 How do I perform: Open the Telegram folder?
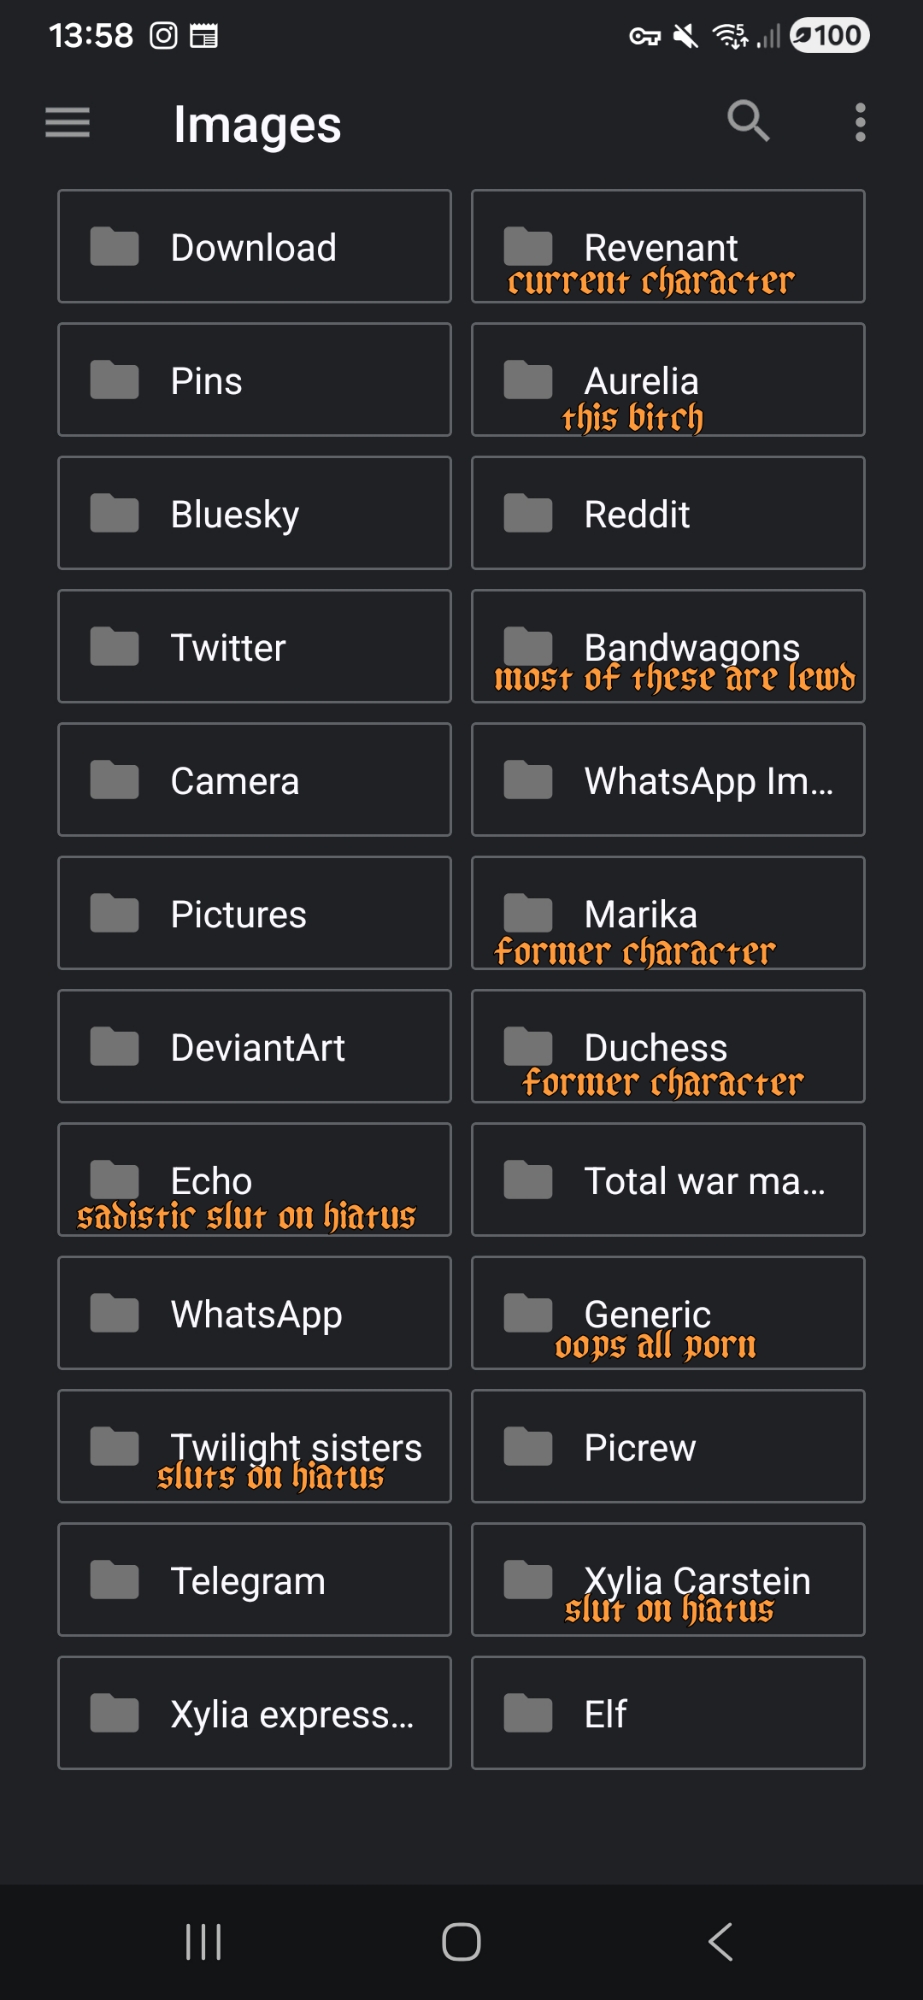tap(254, 1580)
